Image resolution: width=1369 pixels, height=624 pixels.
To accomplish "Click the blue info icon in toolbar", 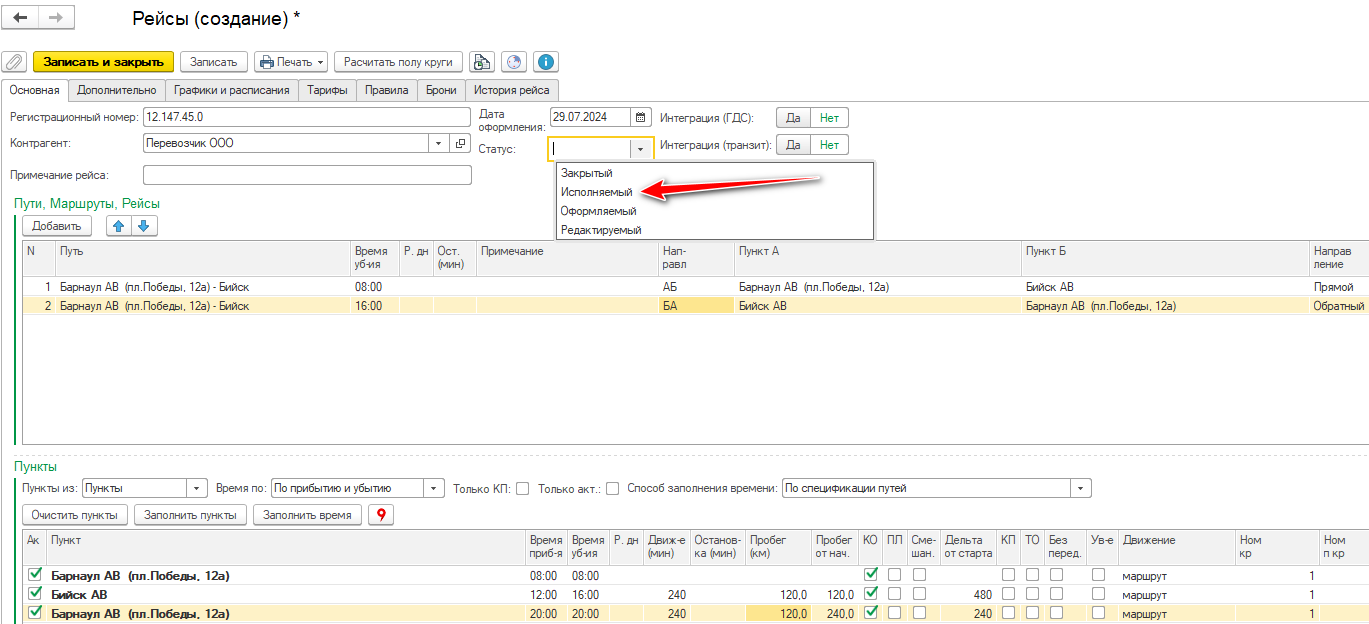I will [x=545, y=62].
